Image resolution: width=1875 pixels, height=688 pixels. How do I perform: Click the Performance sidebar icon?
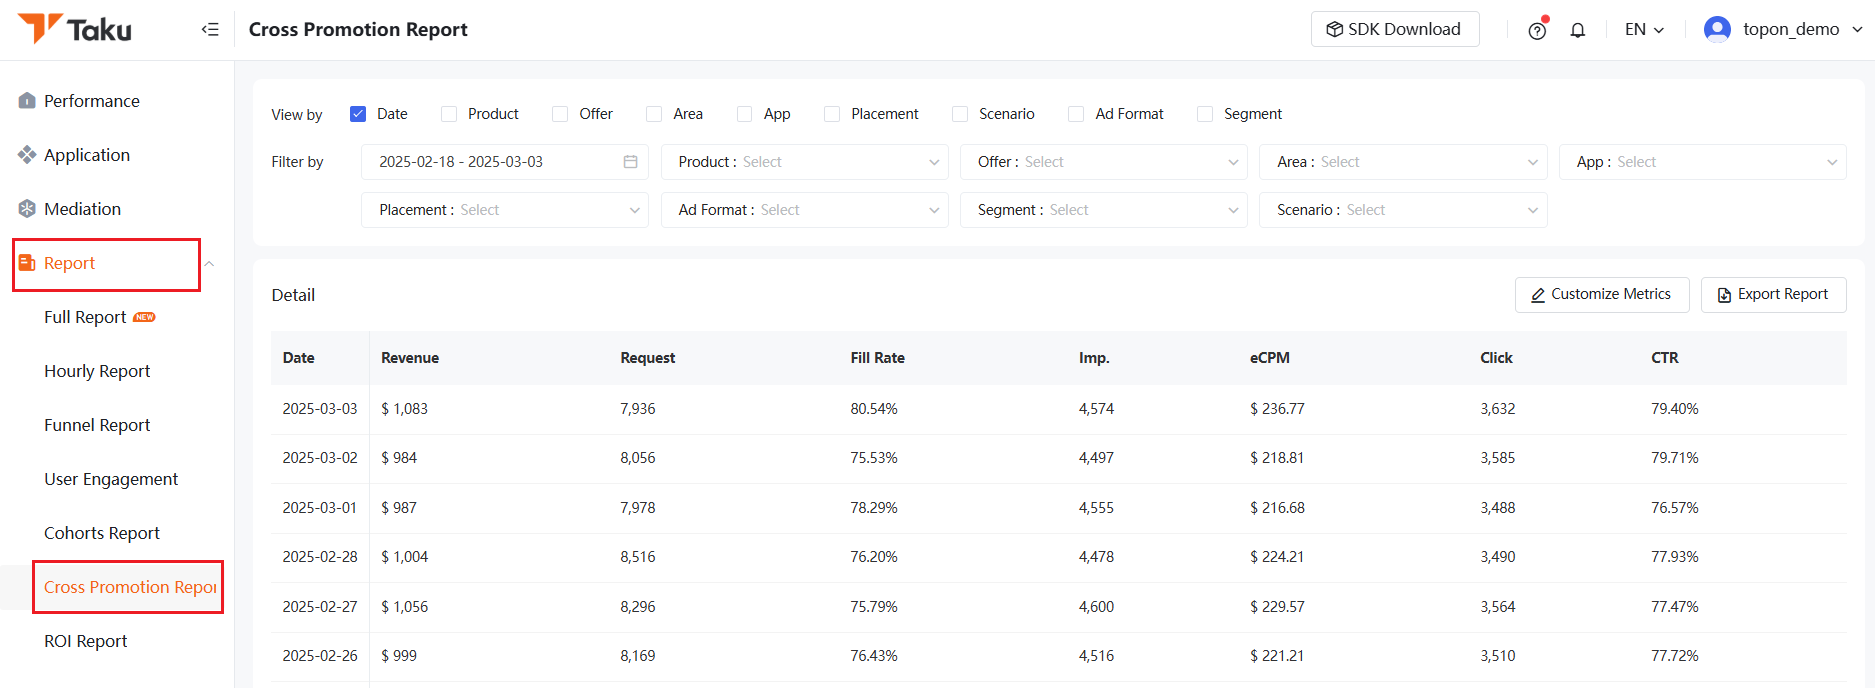[27, 101]
